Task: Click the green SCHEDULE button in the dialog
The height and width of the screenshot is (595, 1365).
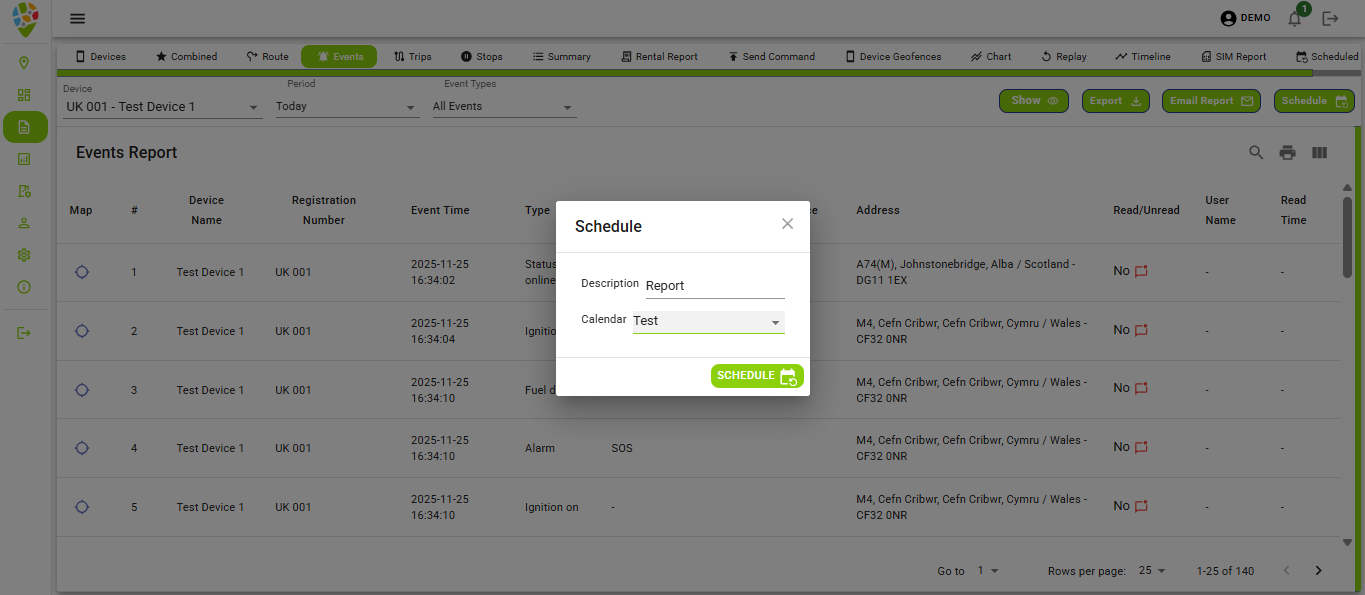Action: click(757, 375)
